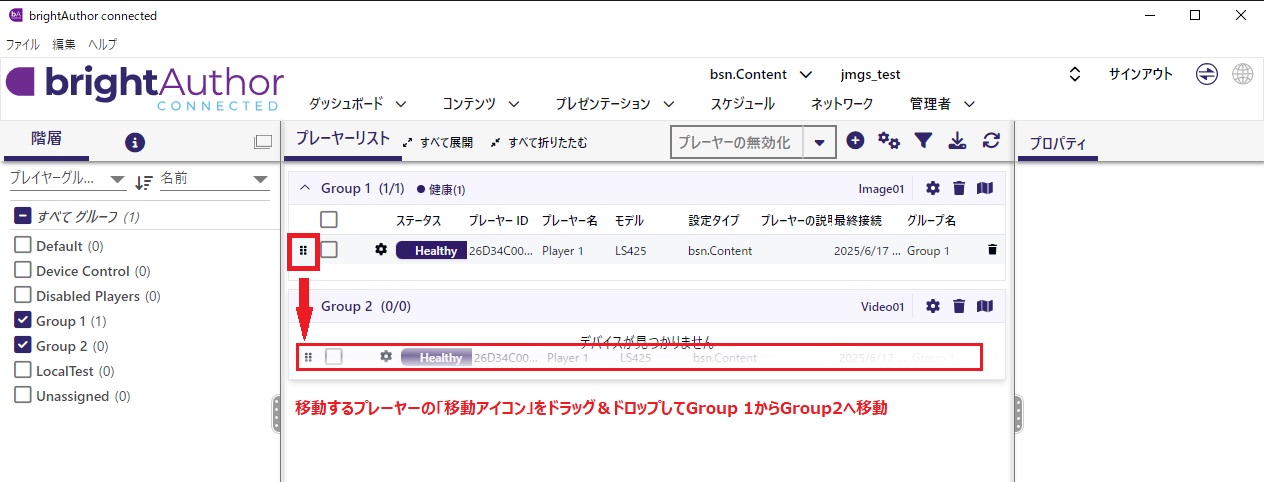This screenshot has height=482, width=1264.
Task: Open the name sort dropdown
Action: (x=215, y=179)
